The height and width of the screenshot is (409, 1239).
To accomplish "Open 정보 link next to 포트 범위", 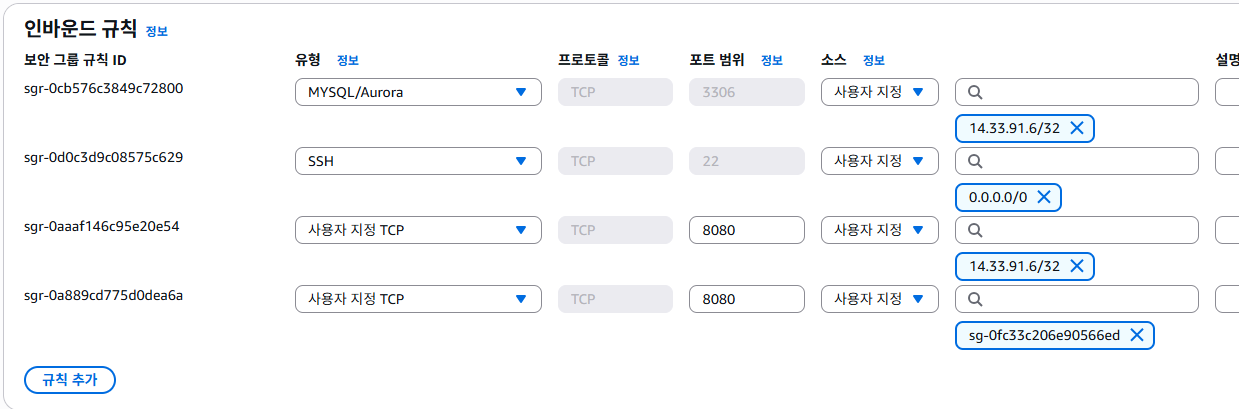I will 771,60.
